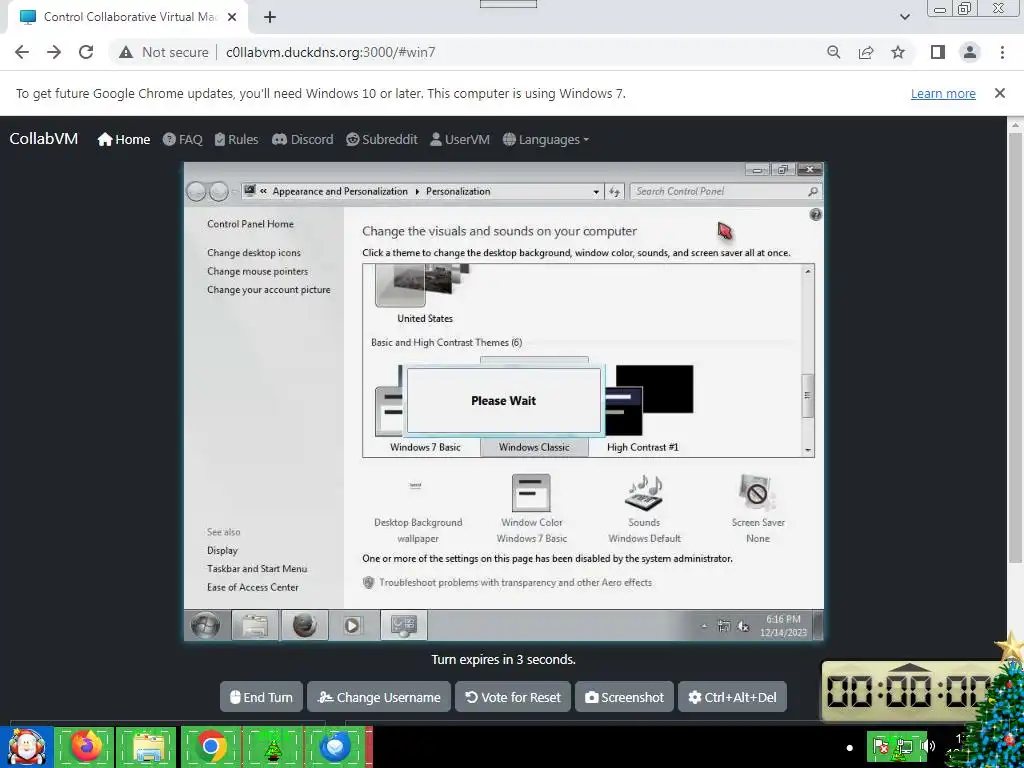Click the Control Panel help icon
Image resolution: width=1024 pixels, height=768 pixels.
coord(815,214)
